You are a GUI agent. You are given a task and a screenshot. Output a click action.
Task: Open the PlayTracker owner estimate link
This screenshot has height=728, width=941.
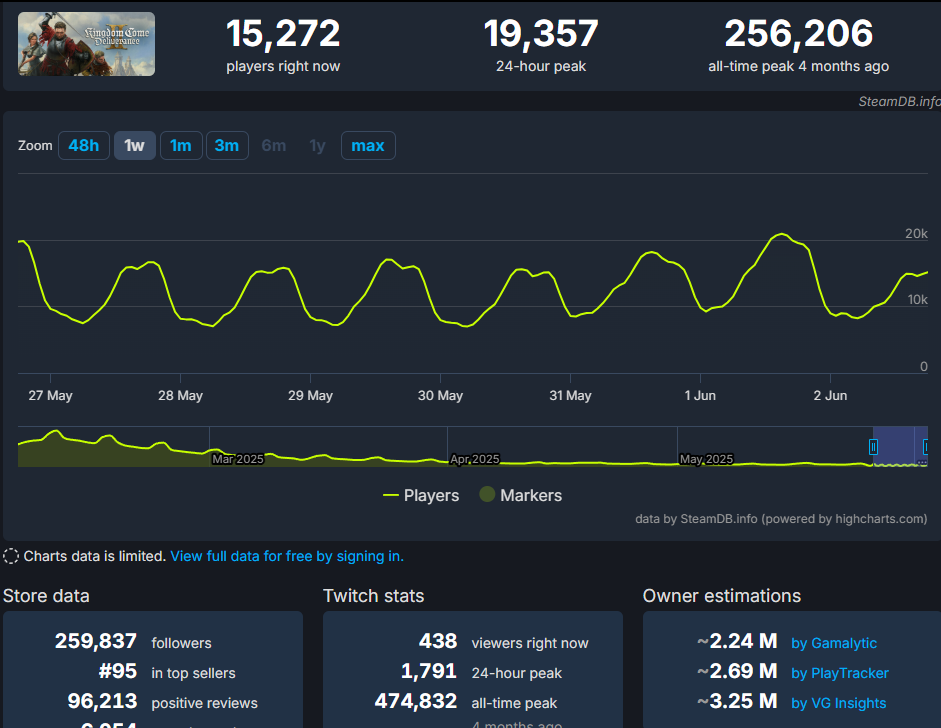pyautogui.click(x=840, y=673)
